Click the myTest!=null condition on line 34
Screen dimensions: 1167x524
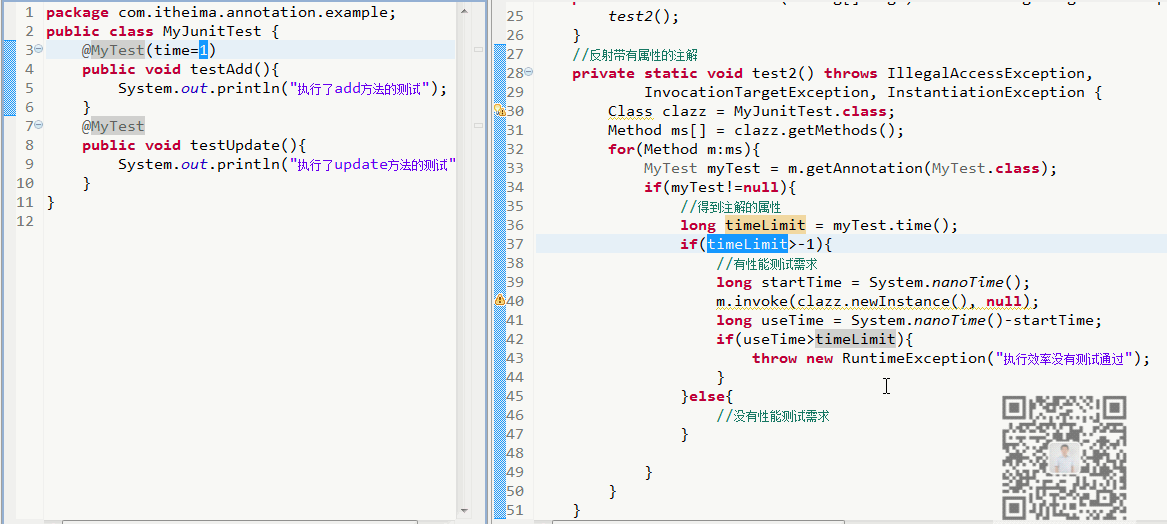tap(725, 187)
